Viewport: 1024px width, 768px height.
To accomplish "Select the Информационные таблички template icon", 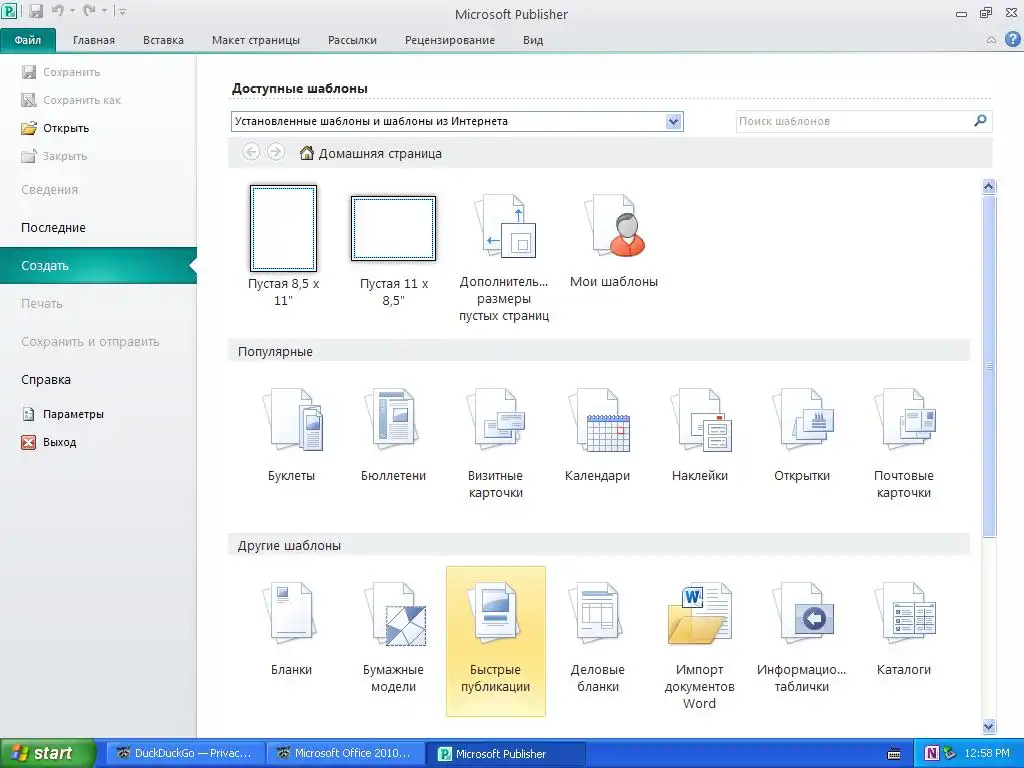I will point(802,614).
